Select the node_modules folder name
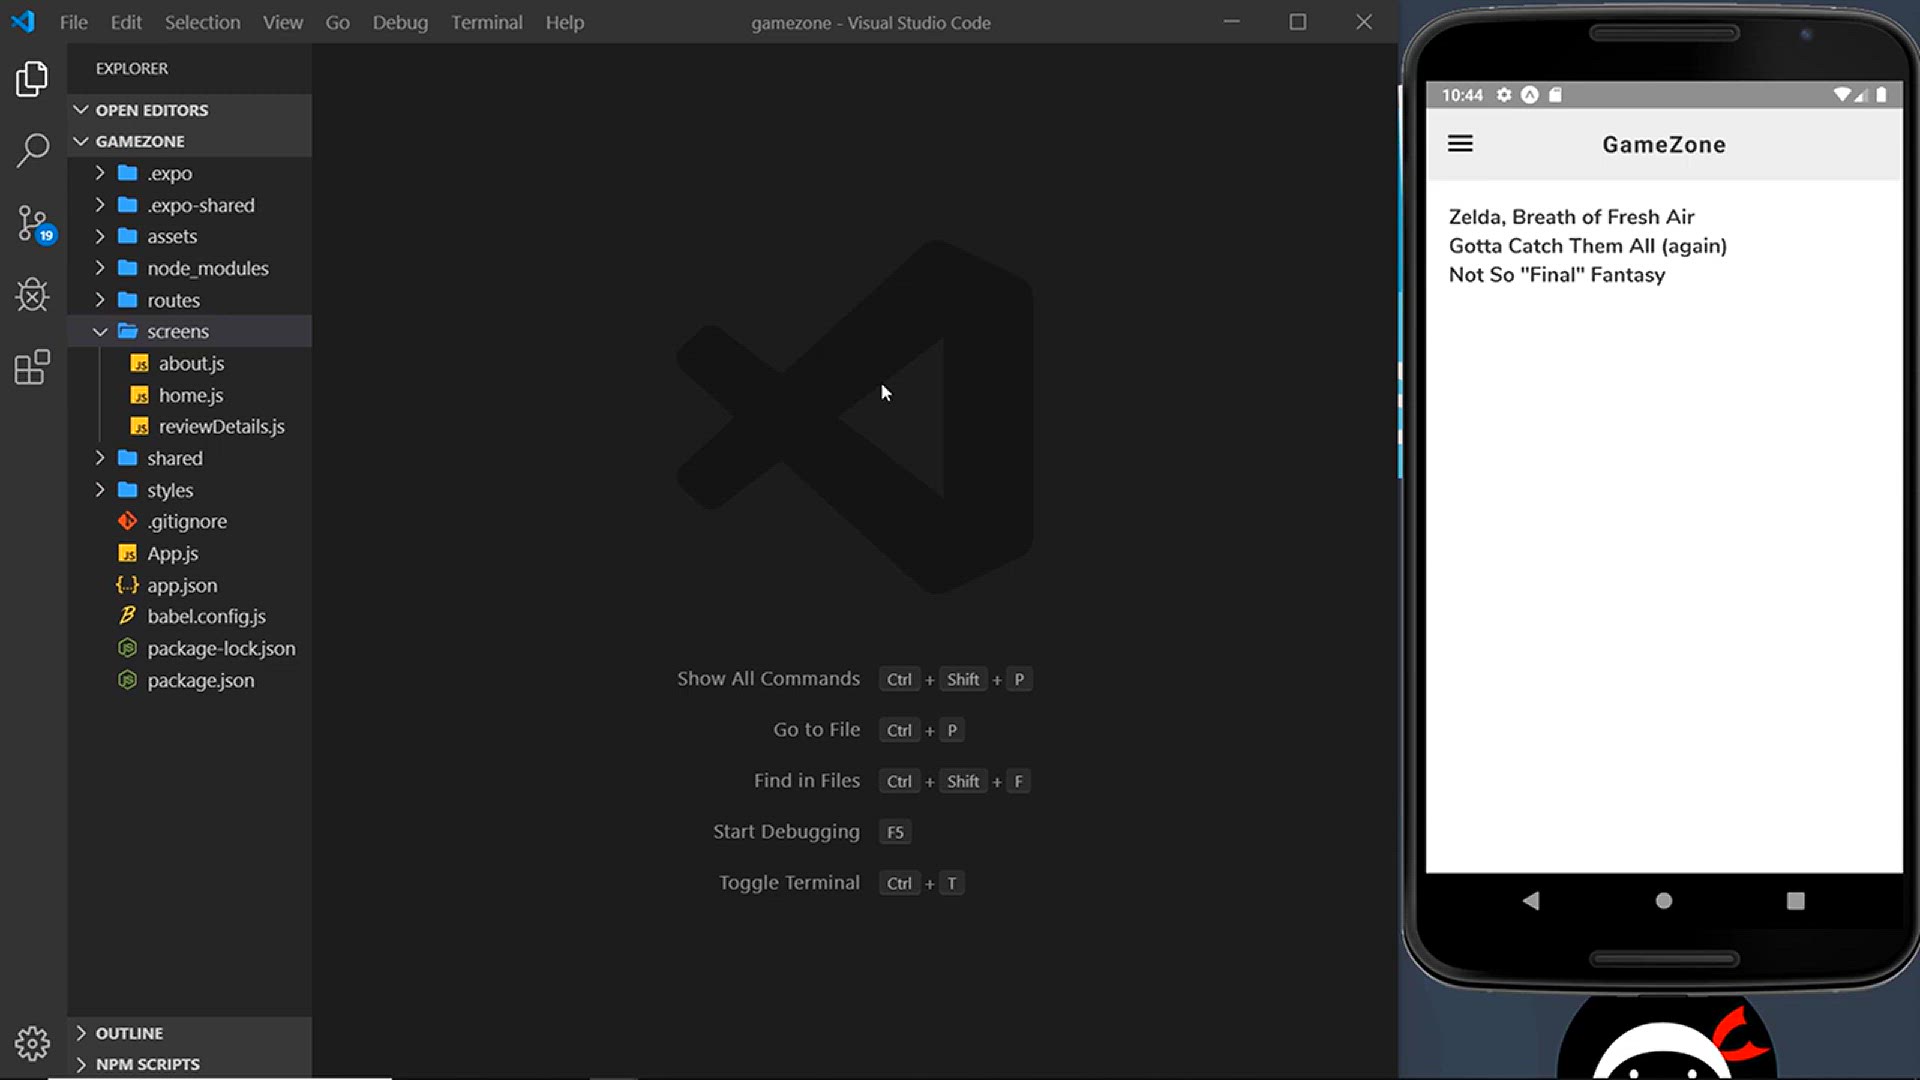Screen dimensions: 1920x1080 [208, 268]
